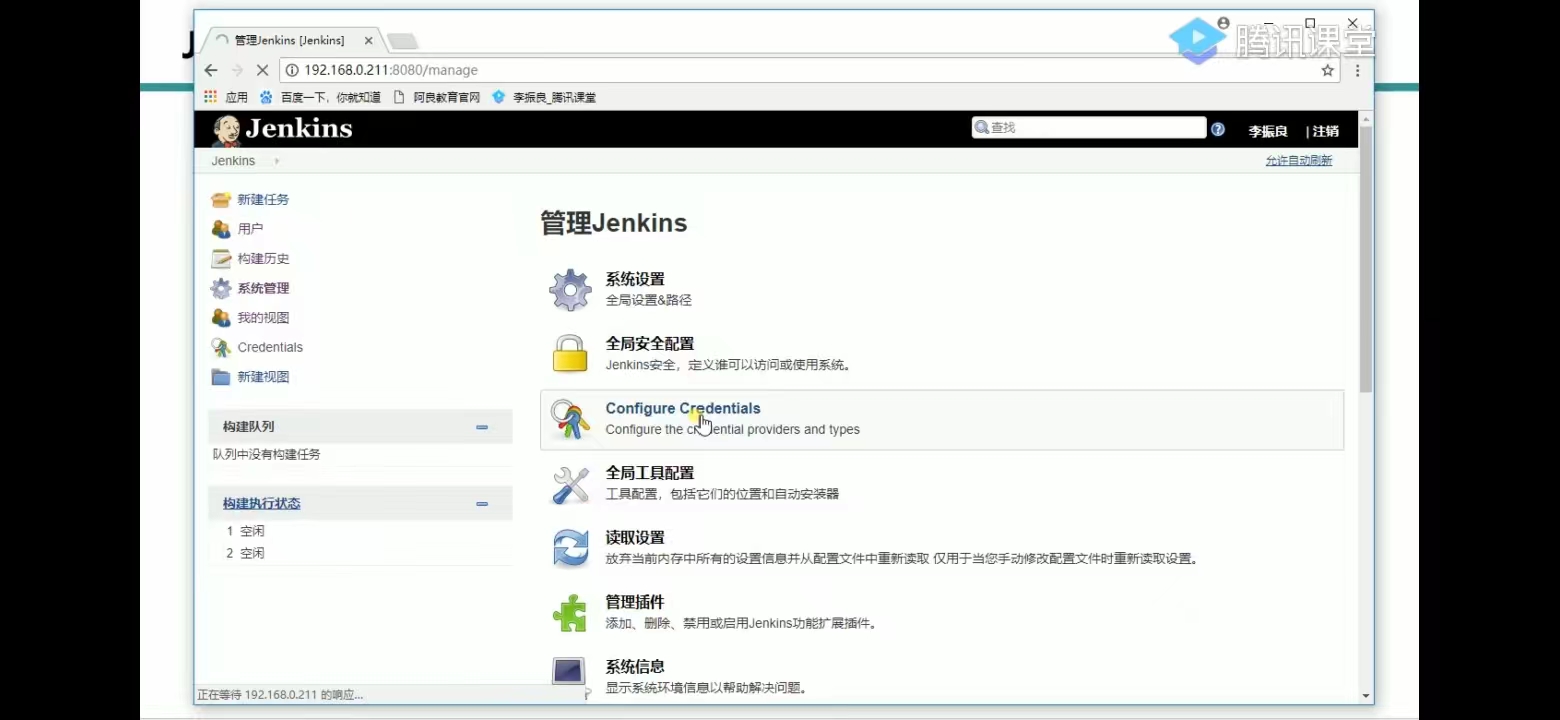This screenshot has width=1560, height=720.
Task: Open the 百度一下，你就知道 bookmark
Action: 320,97
